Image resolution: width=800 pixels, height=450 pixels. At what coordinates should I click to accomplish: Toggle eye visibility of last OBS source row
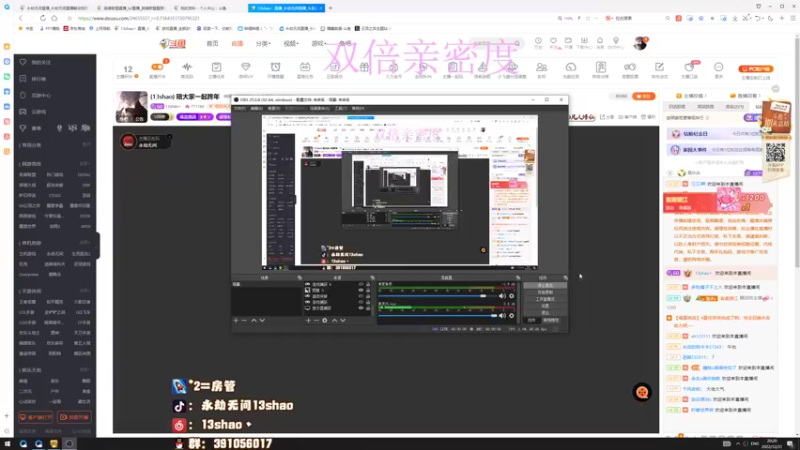click(x=361, y=308)
